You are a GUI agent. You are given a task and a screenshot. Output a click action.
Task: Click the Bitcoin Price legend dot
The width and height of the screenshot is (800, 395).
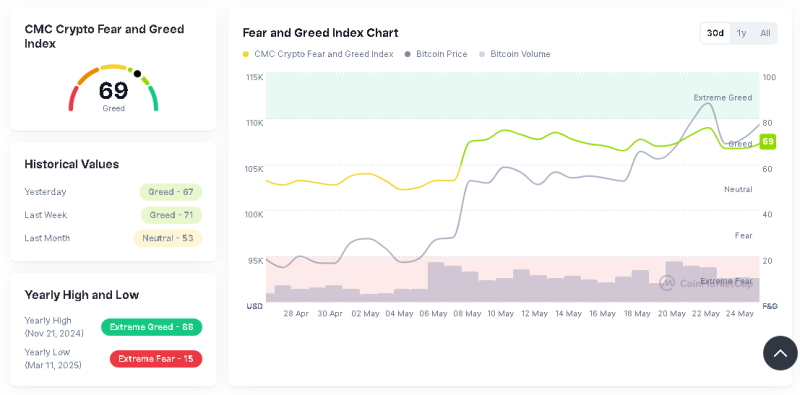coord(408,54)
